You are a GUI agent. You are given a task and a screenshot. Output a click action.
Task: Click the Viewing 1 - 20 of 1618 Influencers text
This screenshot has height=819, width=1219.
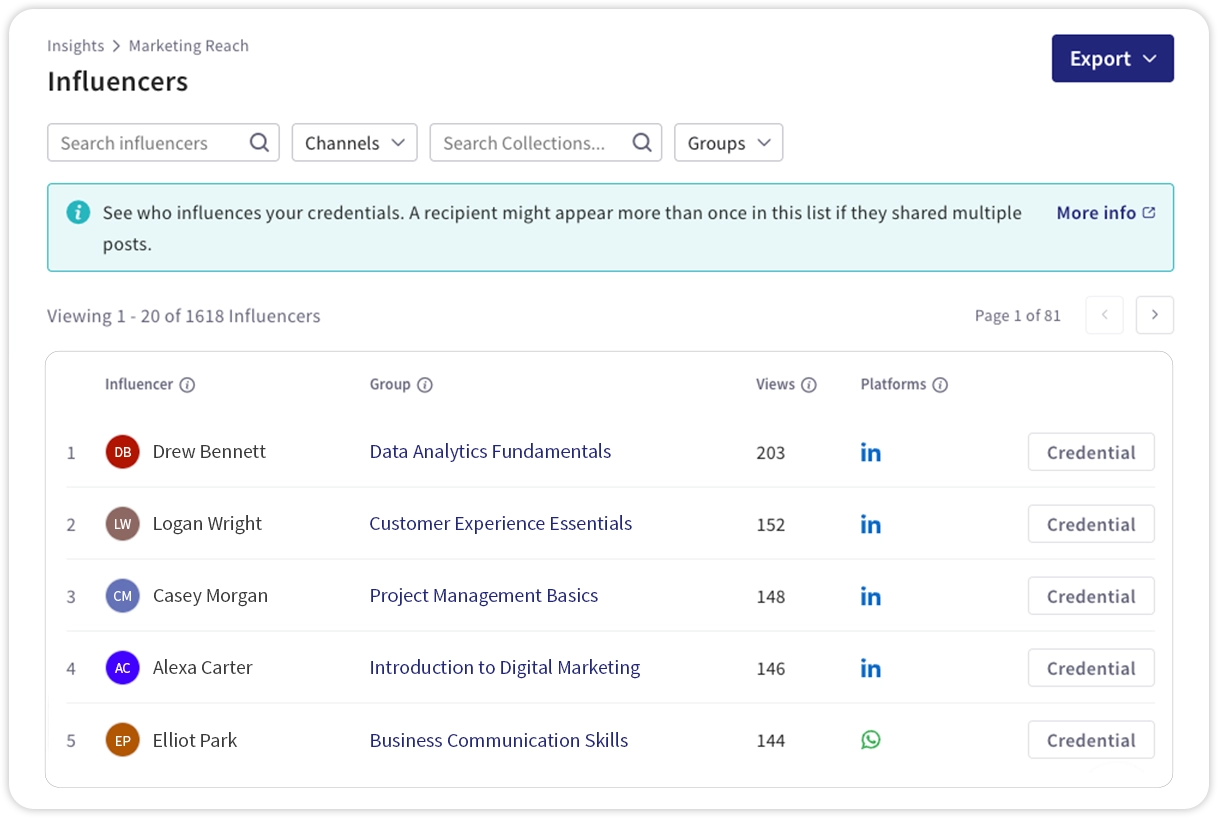pyautogui.click(x=184, y=316)
